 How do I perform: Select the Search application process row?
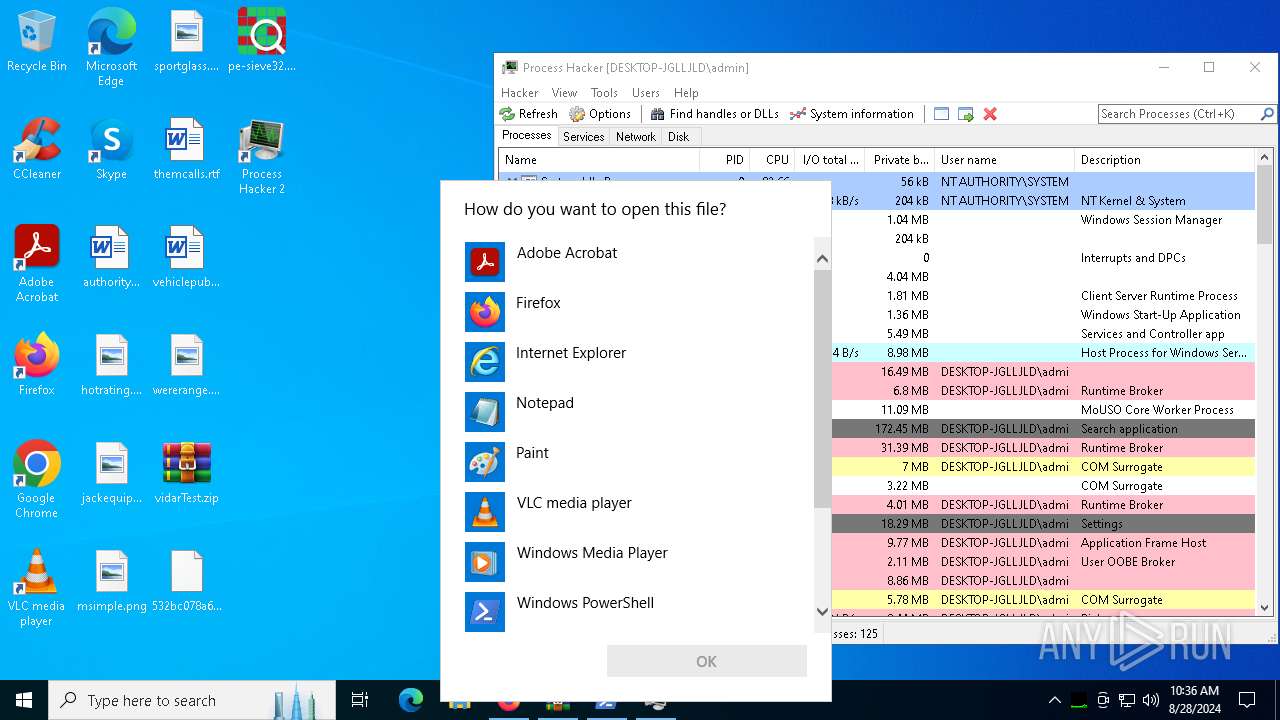pos(1043,429)
